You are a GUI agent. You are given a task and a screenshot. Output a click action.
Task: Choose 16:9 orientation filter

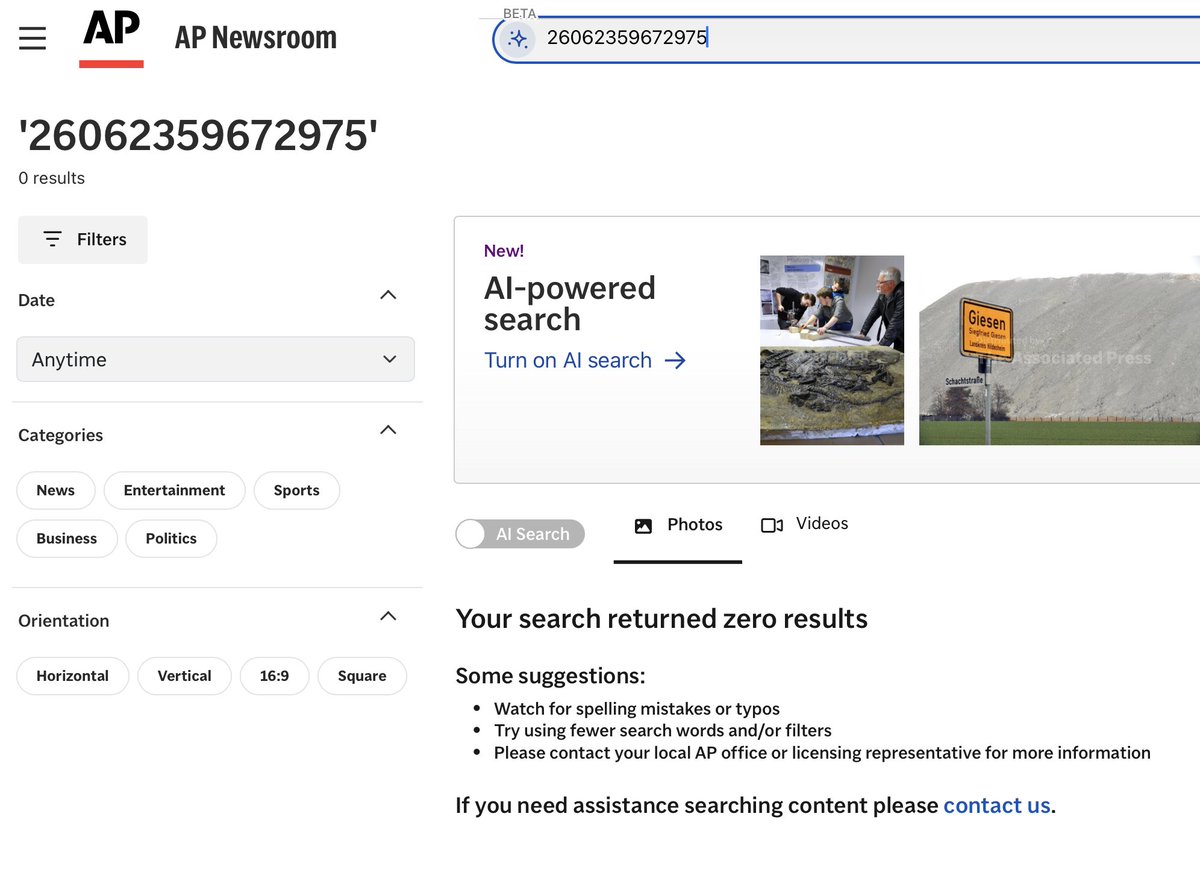click(x=274, y=676)
